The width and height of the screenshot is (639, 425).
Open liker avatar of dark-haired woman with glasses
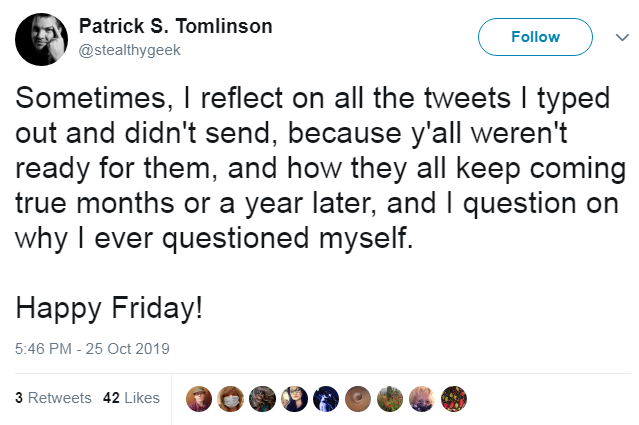pyautogui.click(x=294, y=399)
